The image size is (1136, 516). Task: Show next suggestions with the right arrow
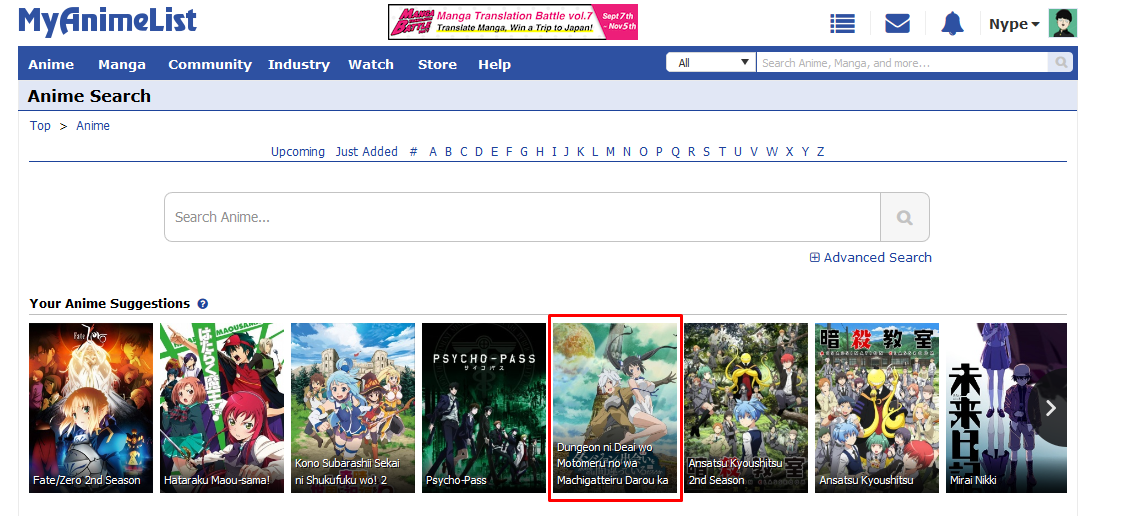1051,408
